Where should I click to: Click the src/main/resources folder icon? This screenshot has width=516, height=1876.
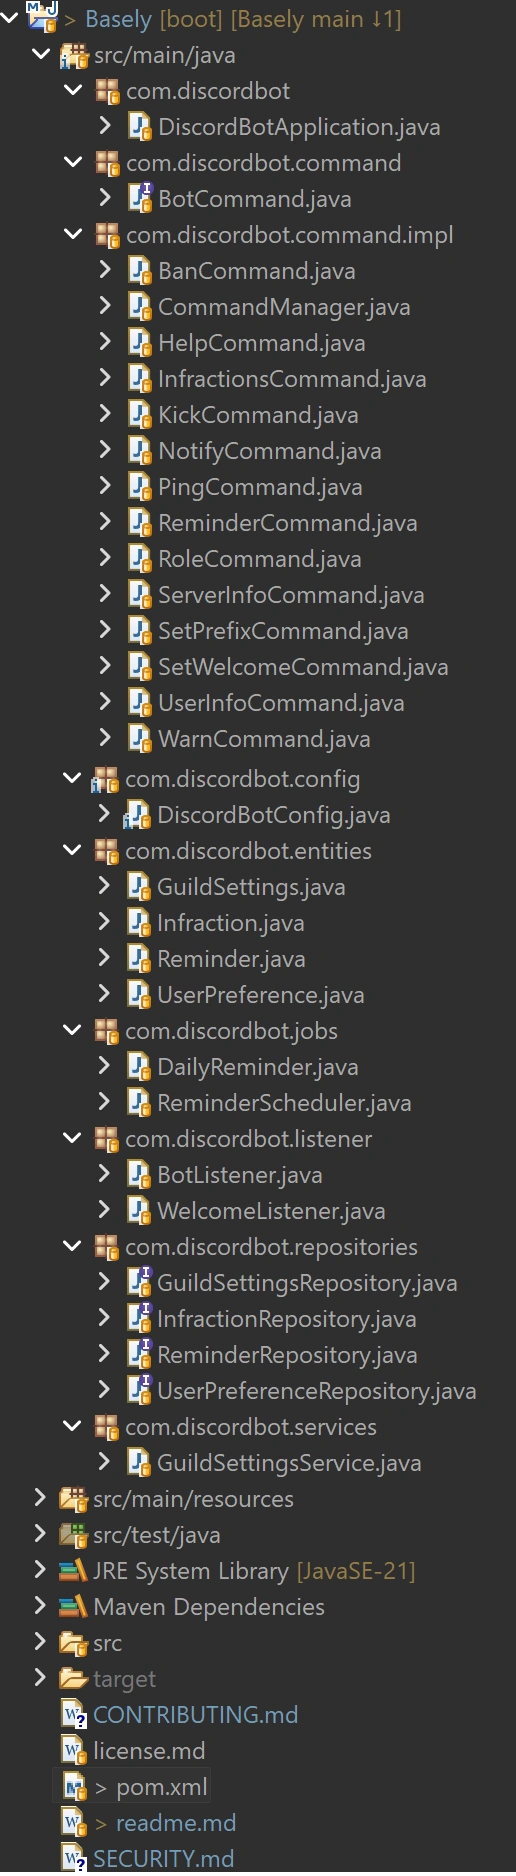[x=73, y=1499]
